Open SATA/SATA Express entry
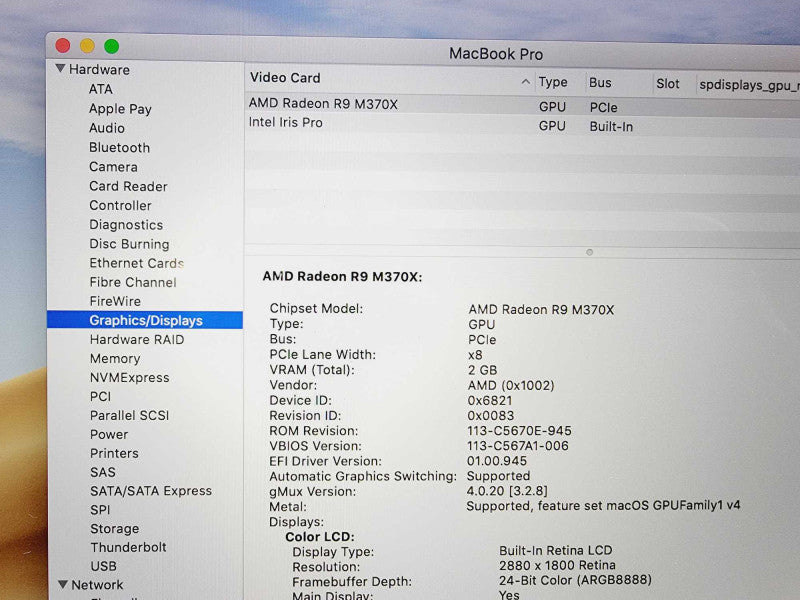800x600 pixels. point(151,491)
